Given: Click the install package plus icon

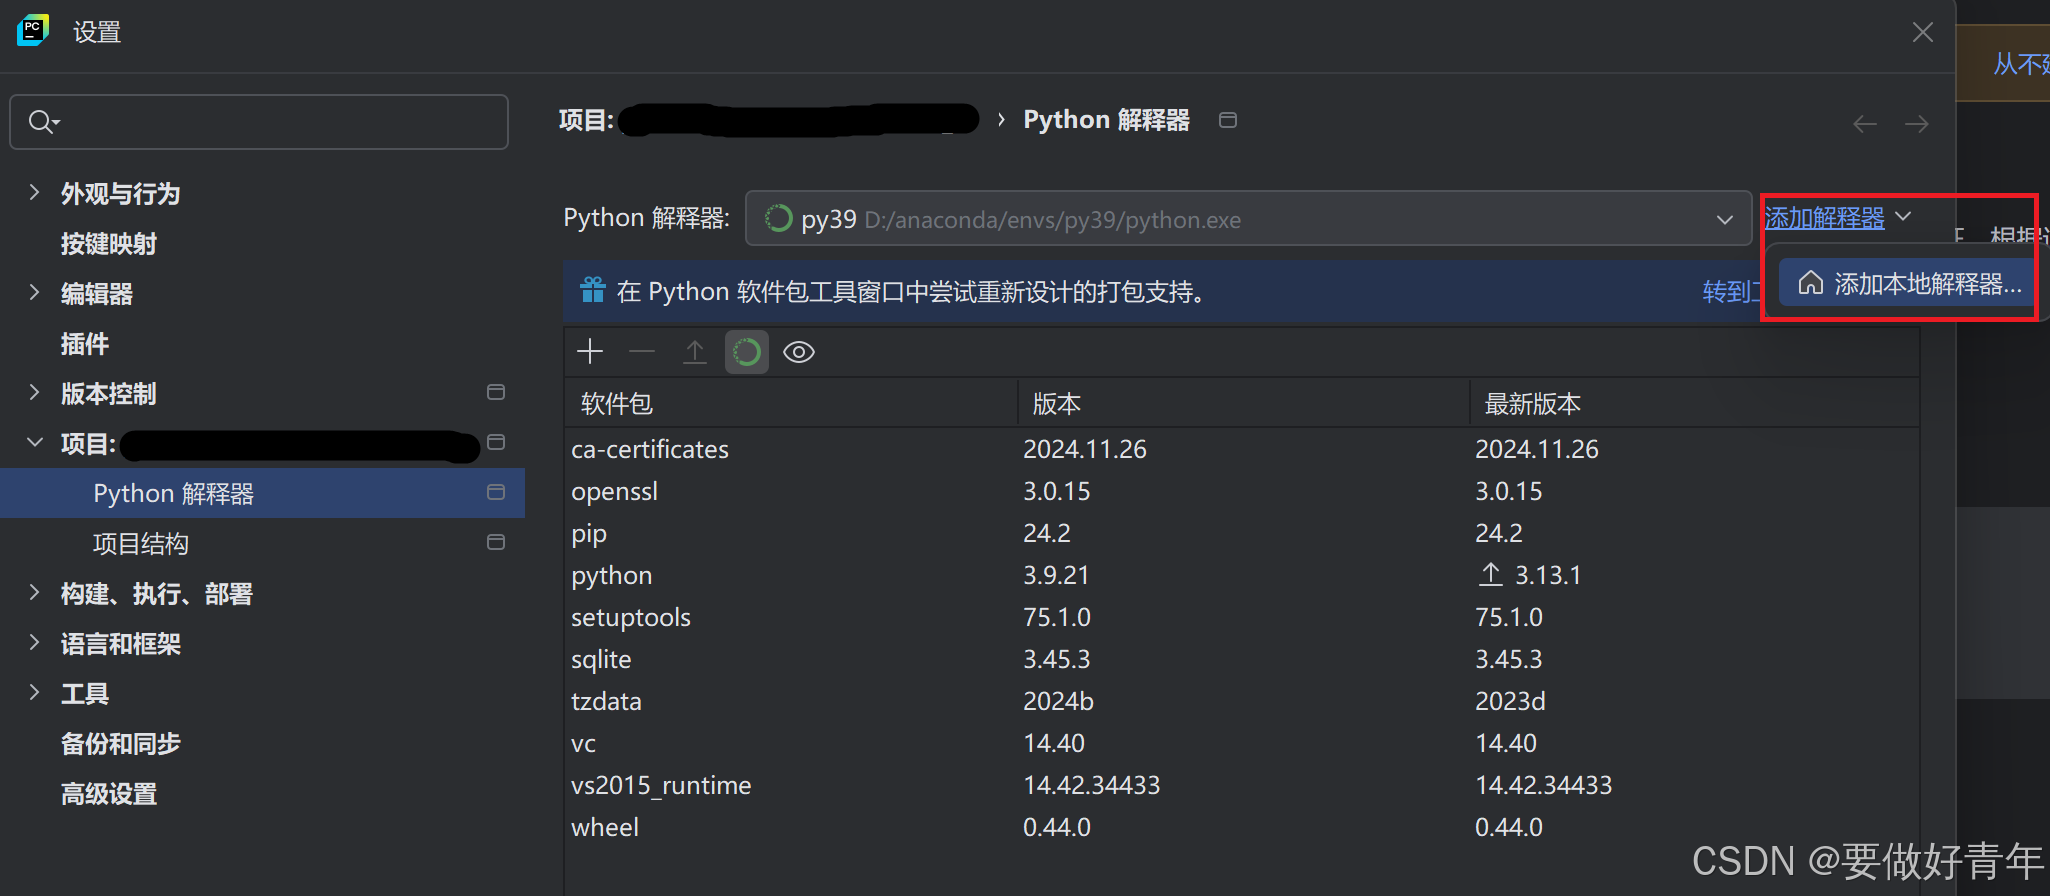Looking at the screenshot, I should coord(590,352).
